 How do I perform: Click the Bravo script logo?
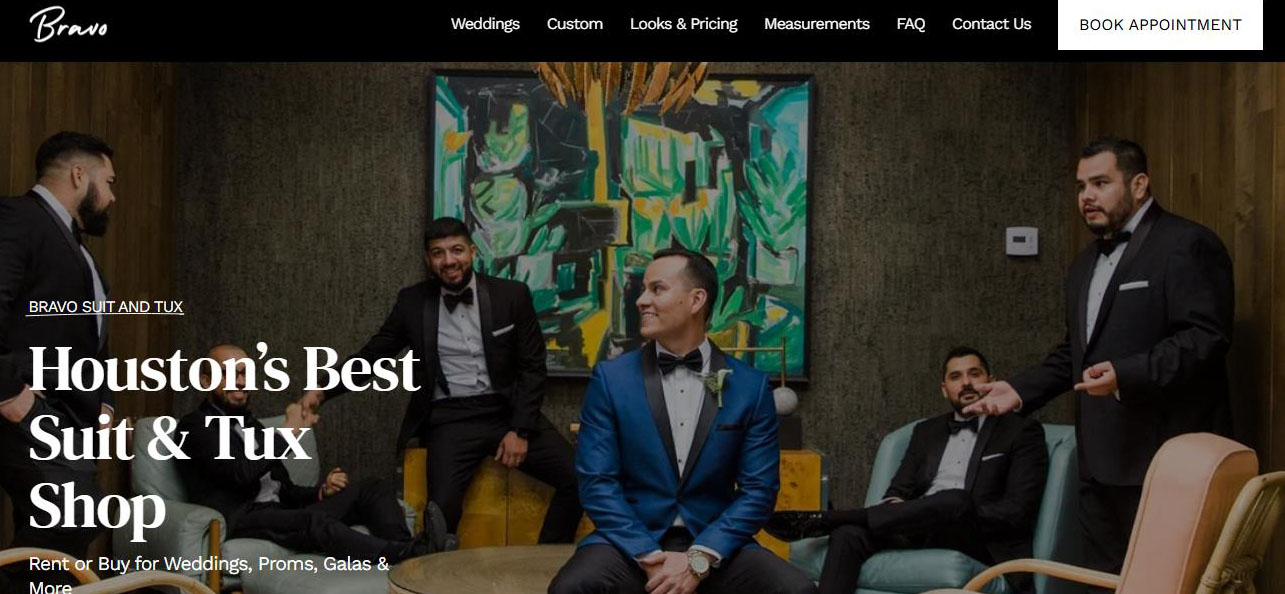coord(68,24)
